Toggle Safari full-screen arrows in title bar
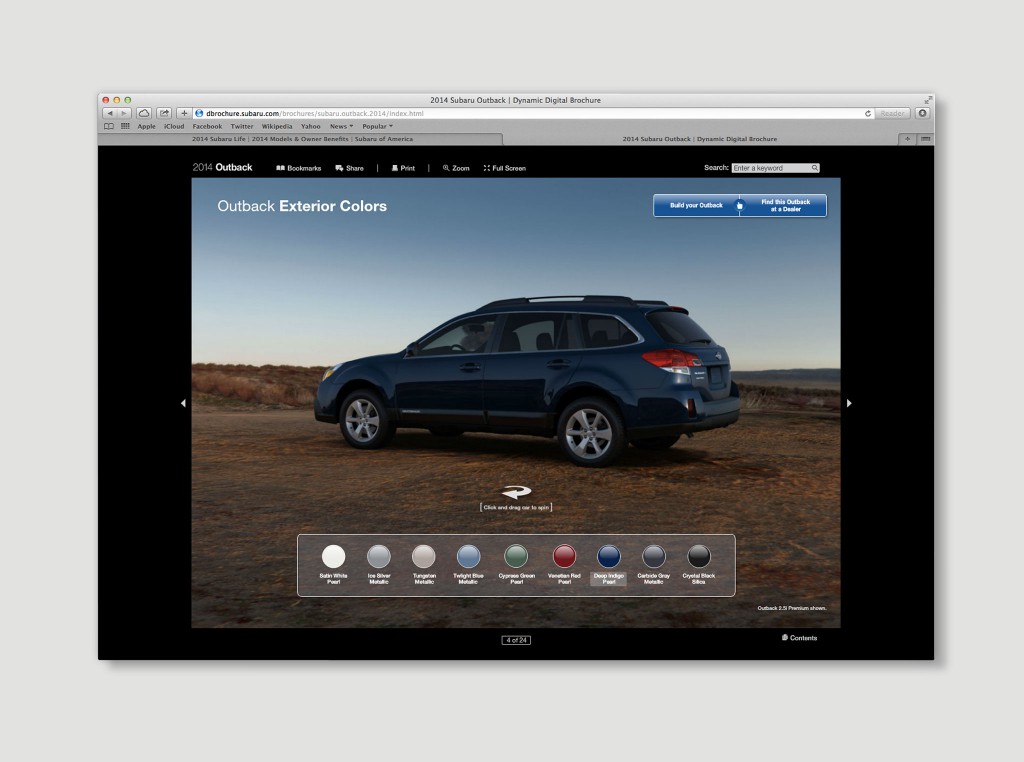This screenshot has width=1024, height=762. coord(927,100)
